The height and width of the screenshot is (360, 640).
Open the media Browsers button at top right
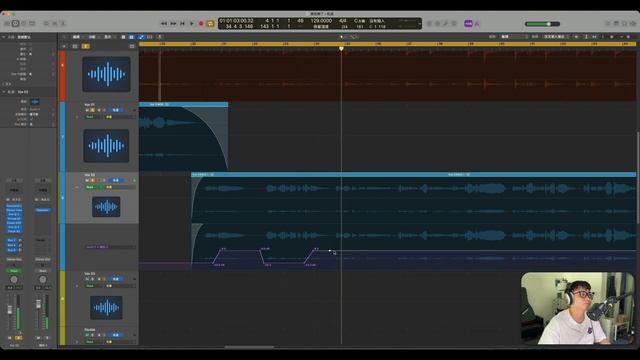pyautogui.click(x=633, y=24)
